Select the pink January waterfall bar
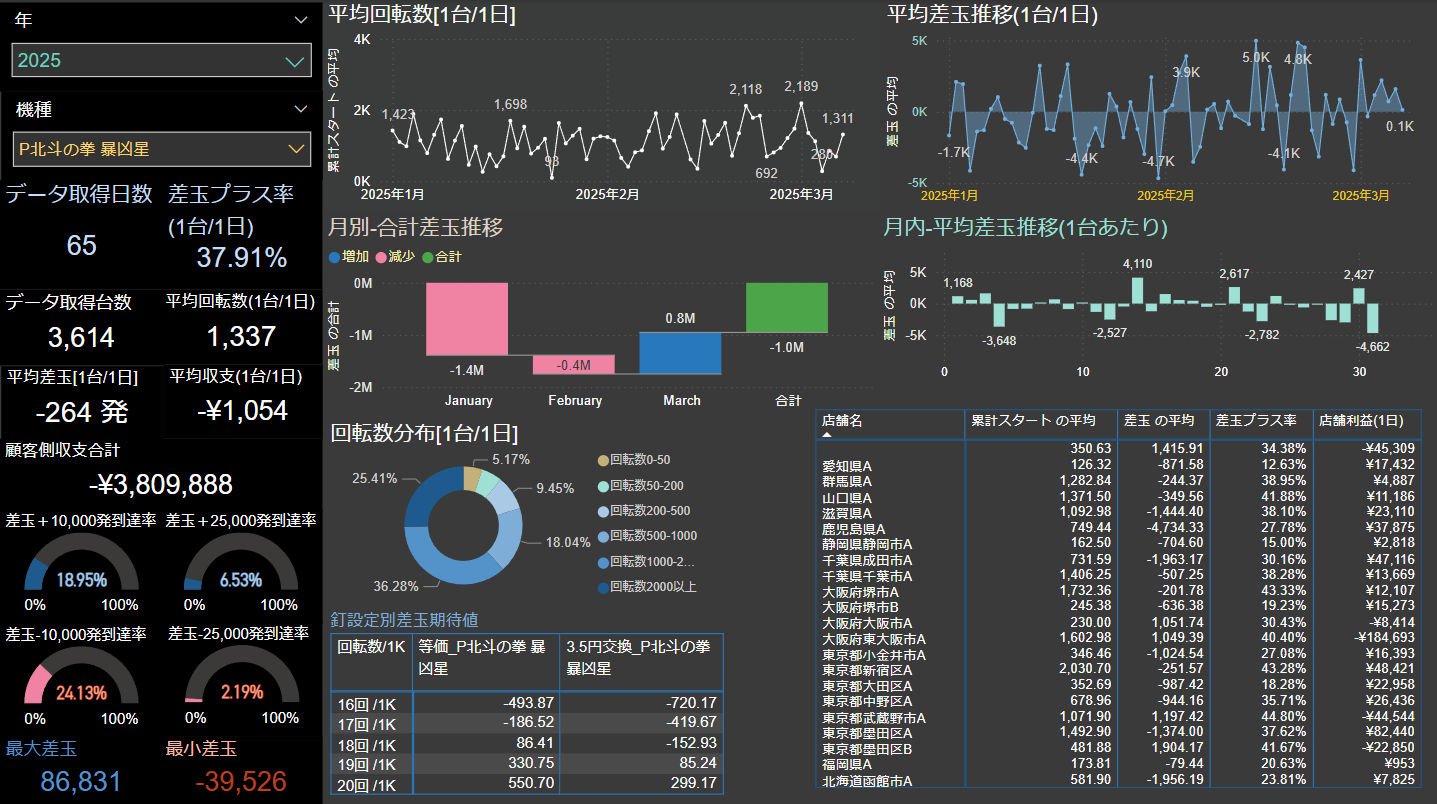 point(467,318)
